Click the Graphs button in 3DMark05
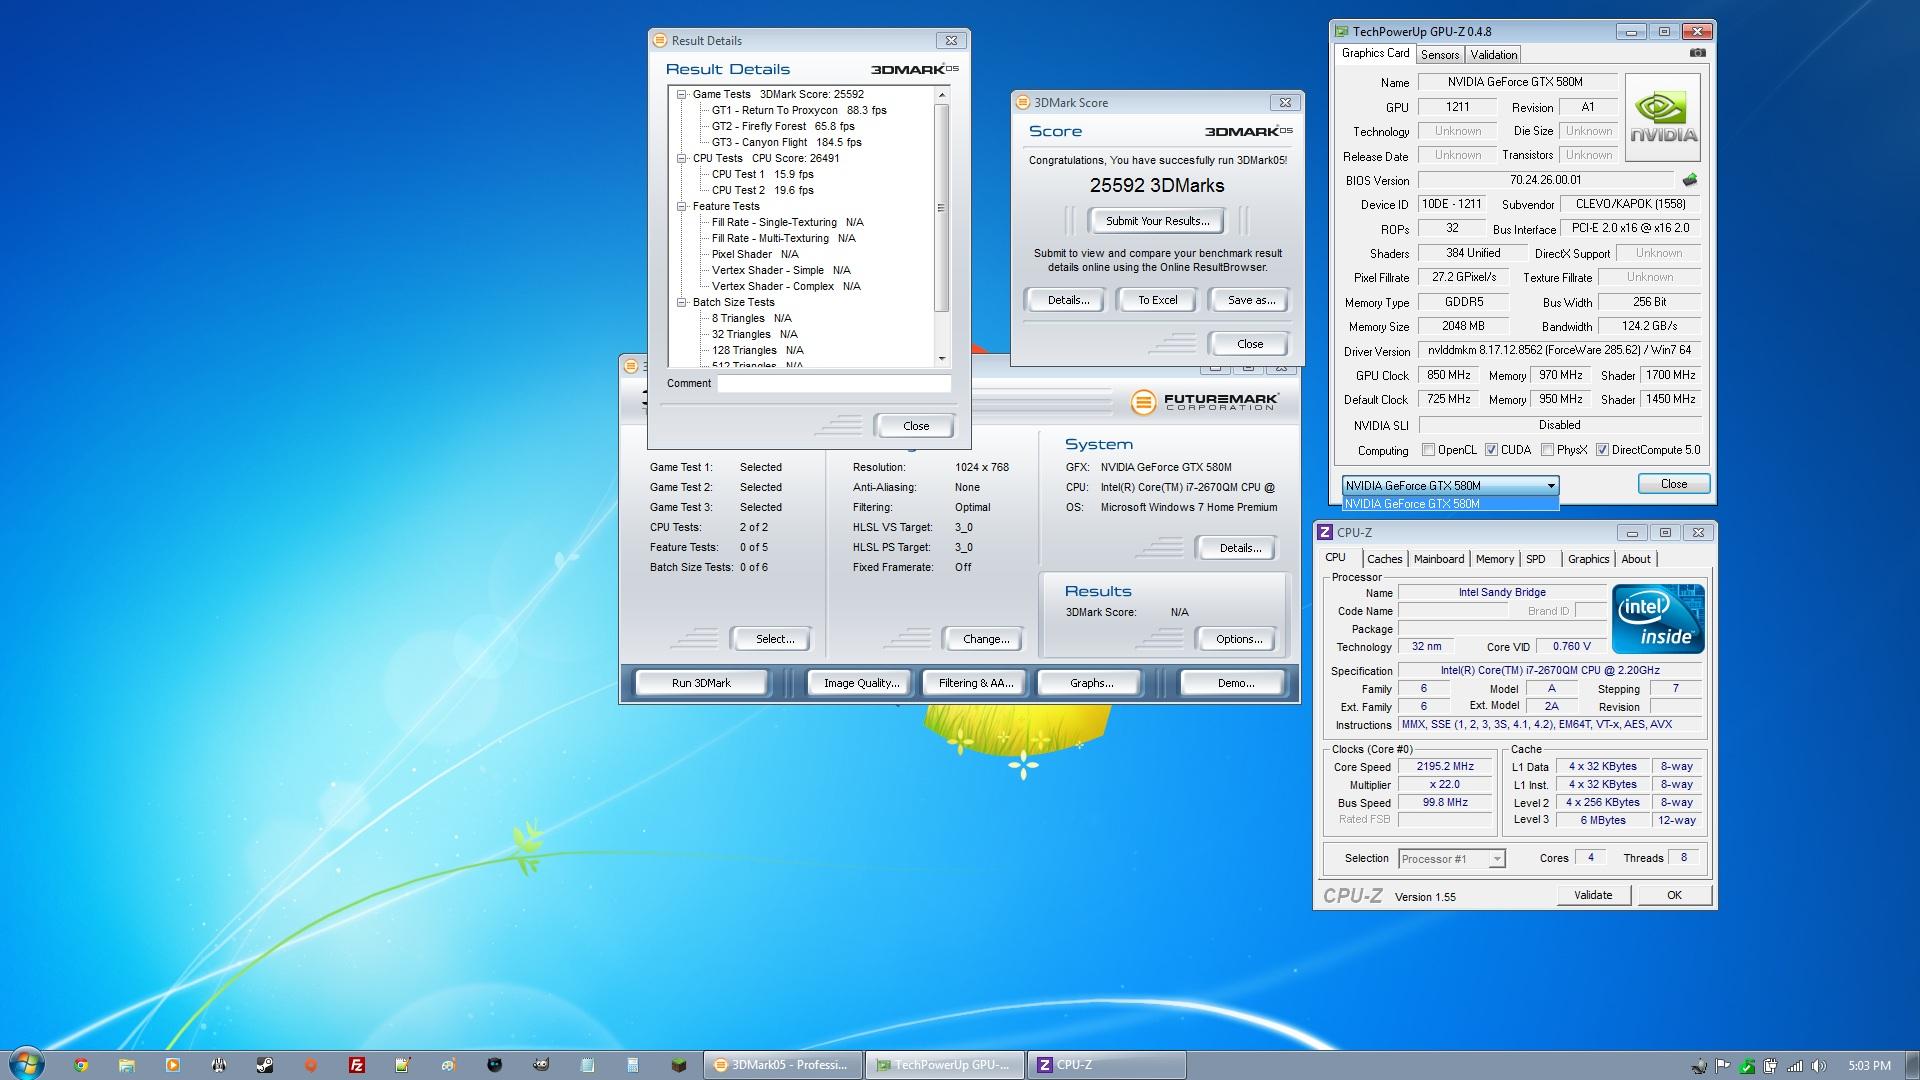Viewport: 1920px width, 1080px height. 1091,683
